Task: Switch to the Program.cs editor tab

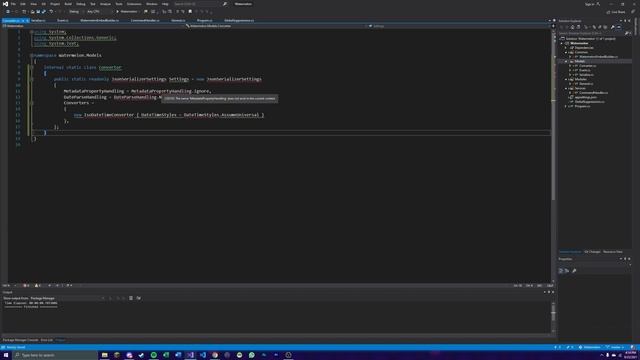Action: click(x=204, y=20)
